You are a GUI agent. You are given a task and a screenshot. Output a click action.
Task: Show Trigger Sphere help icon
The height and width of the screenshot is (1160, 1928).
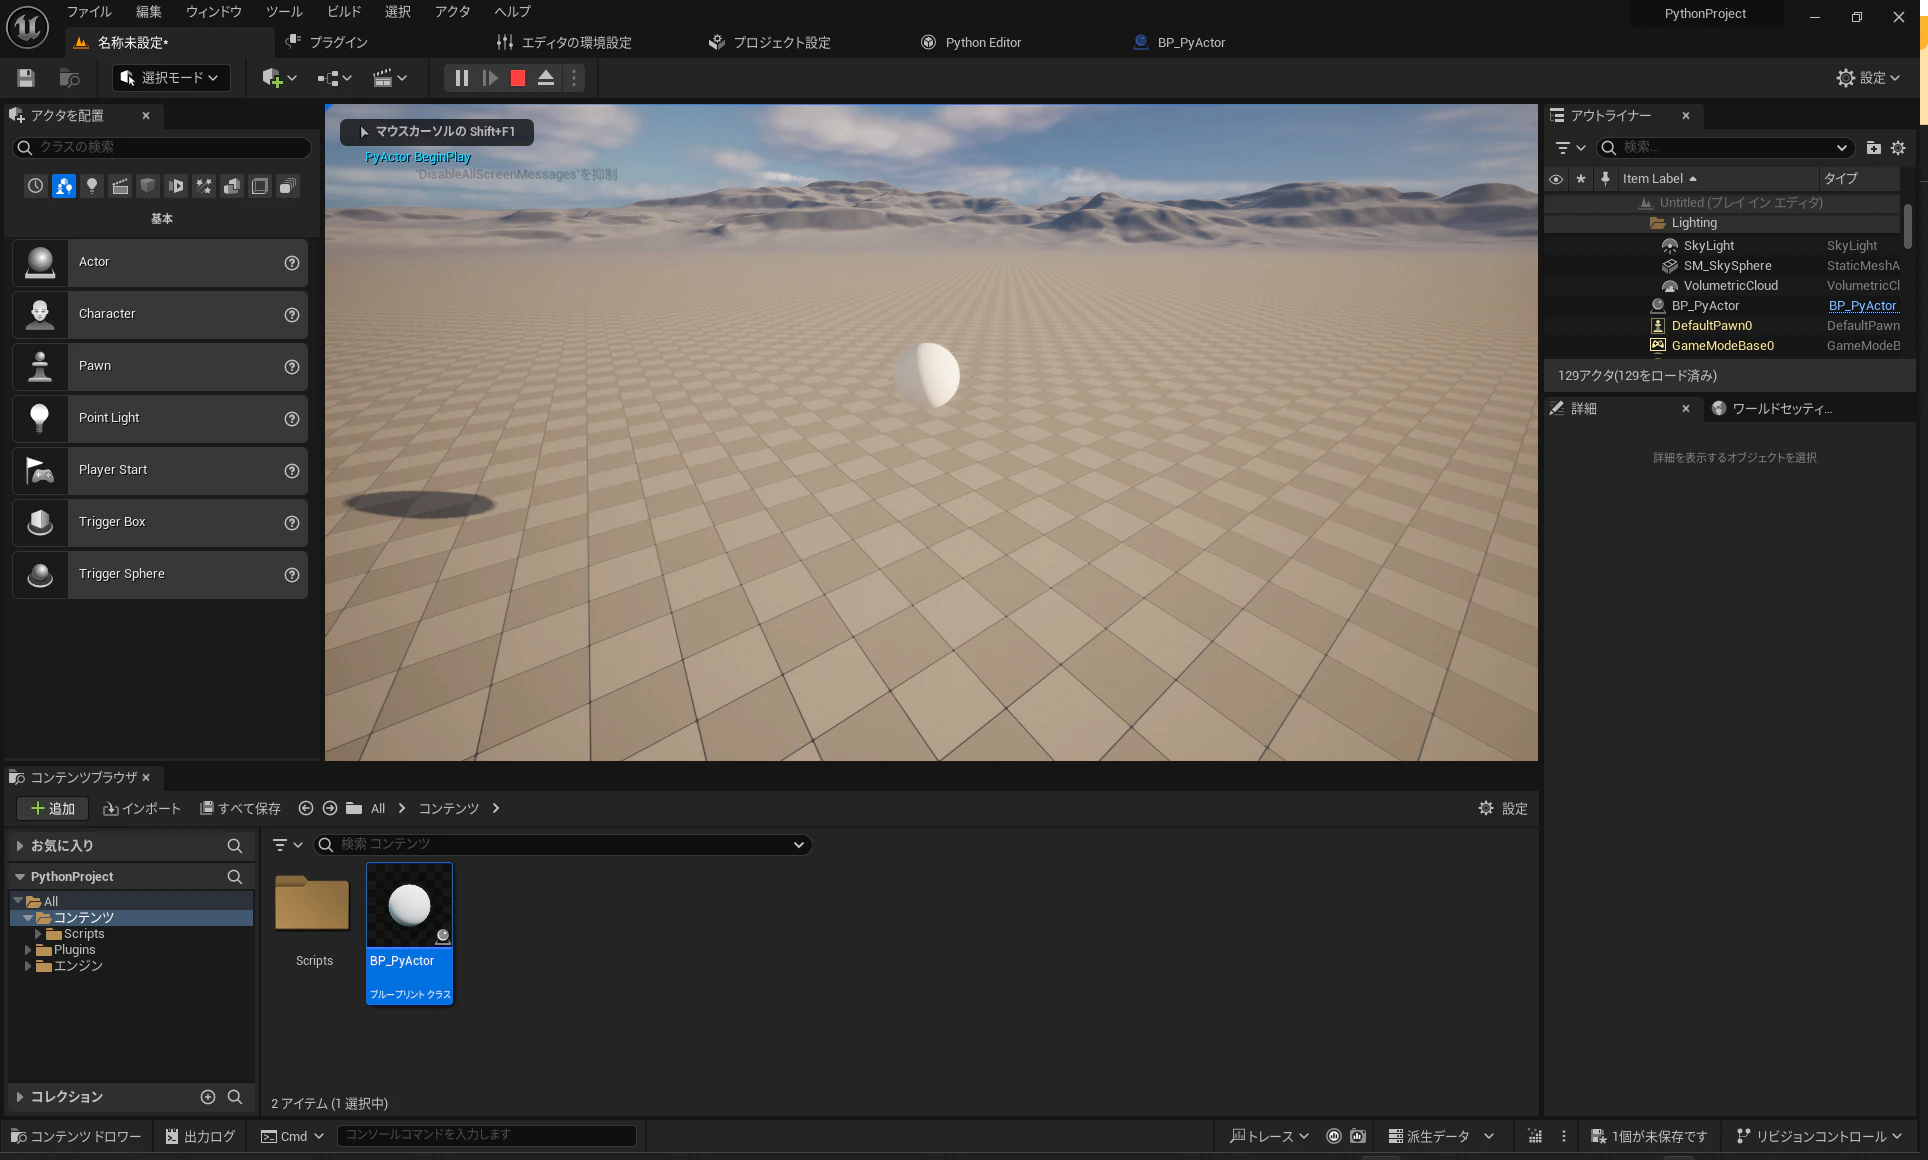(292, 575)
